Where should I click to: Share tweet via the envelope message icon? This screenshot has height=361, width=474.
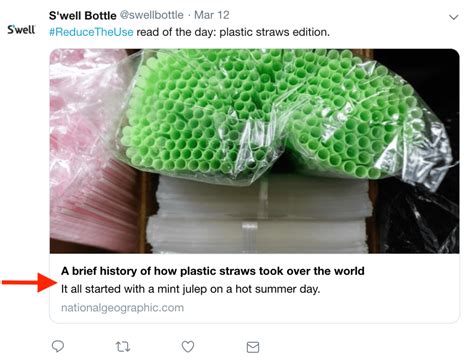click(x=253, y=347)
